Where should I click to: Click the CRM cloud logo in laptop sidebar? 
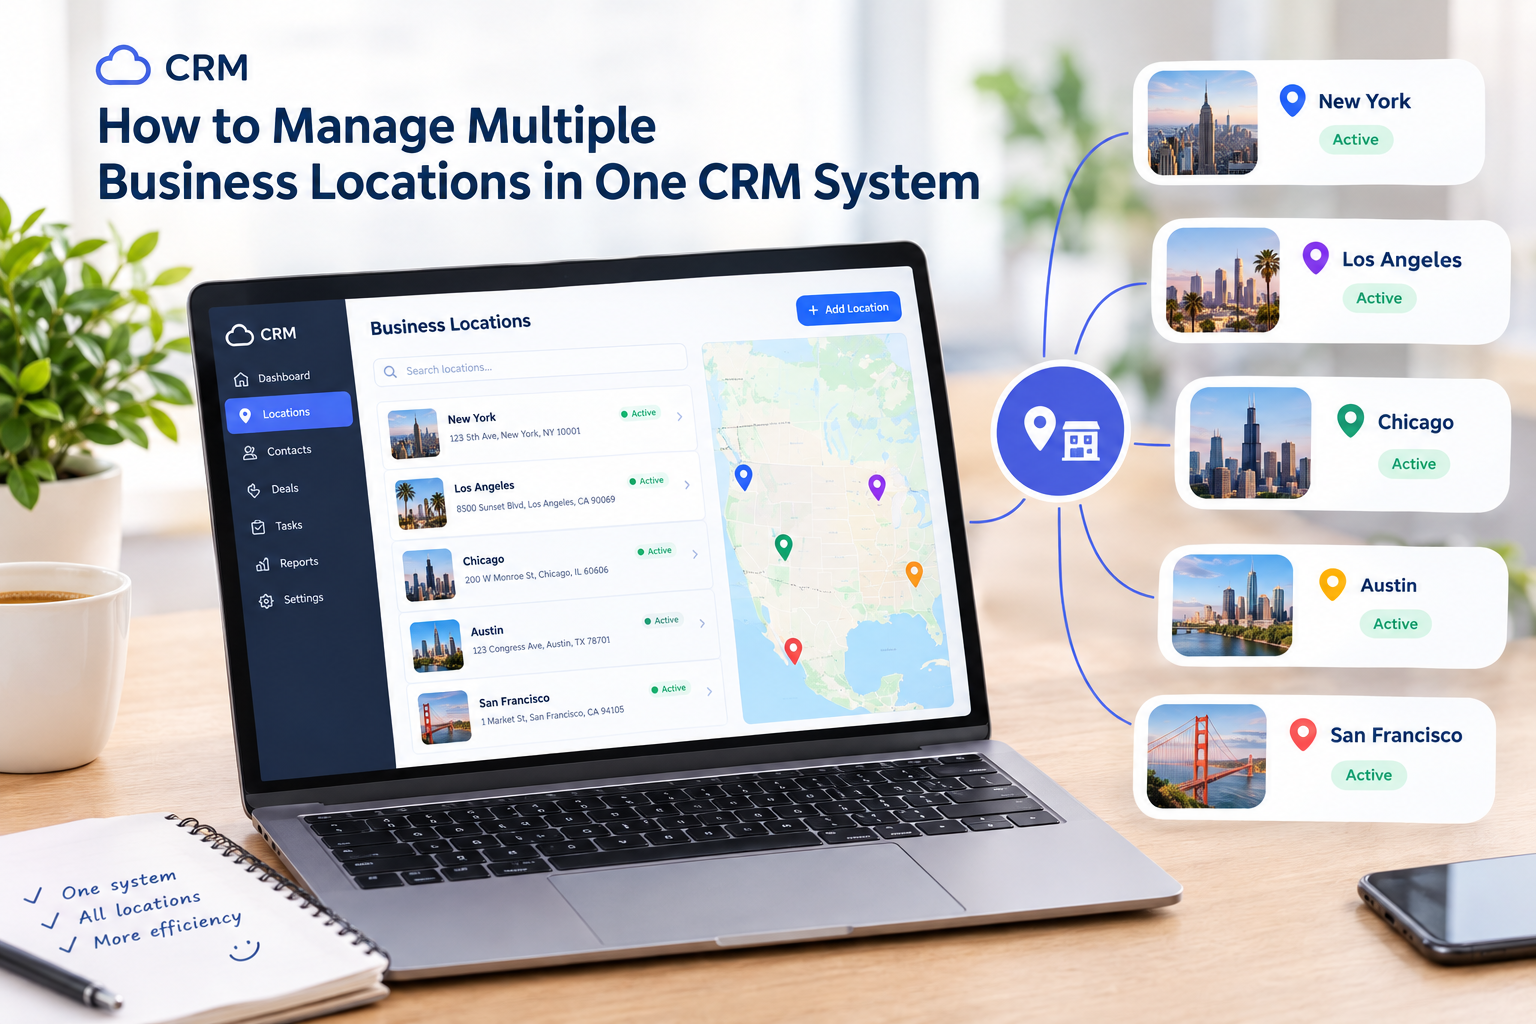coord(239,335)
